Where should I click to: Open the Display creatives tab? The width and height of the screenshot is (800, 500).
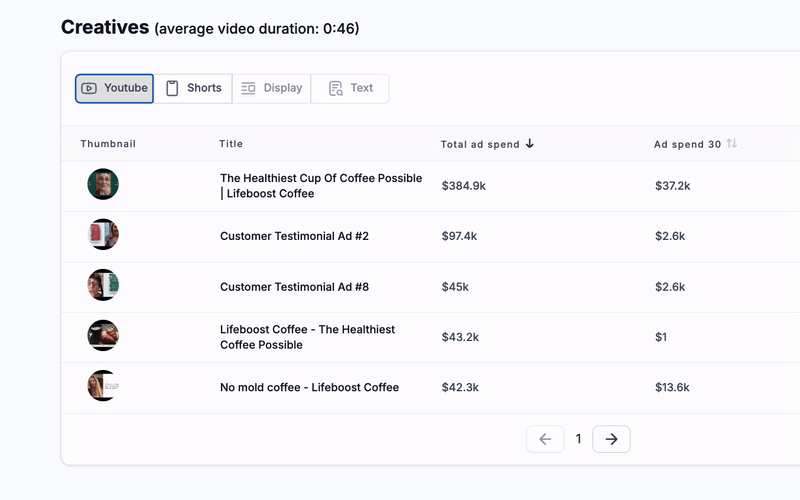coord(271,88)
